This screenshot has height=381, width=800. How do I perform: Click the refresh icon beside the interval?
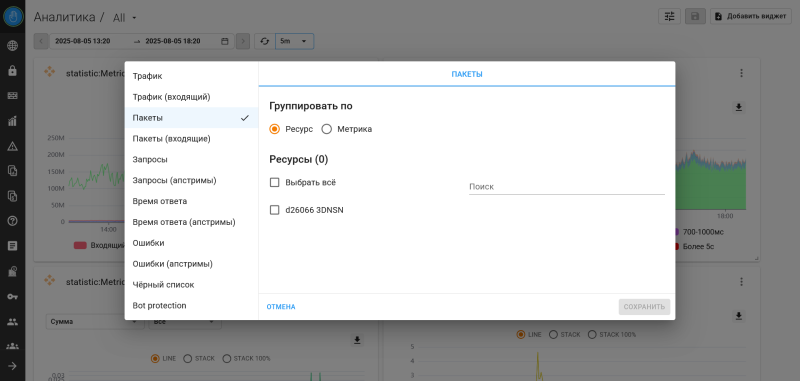264,41
